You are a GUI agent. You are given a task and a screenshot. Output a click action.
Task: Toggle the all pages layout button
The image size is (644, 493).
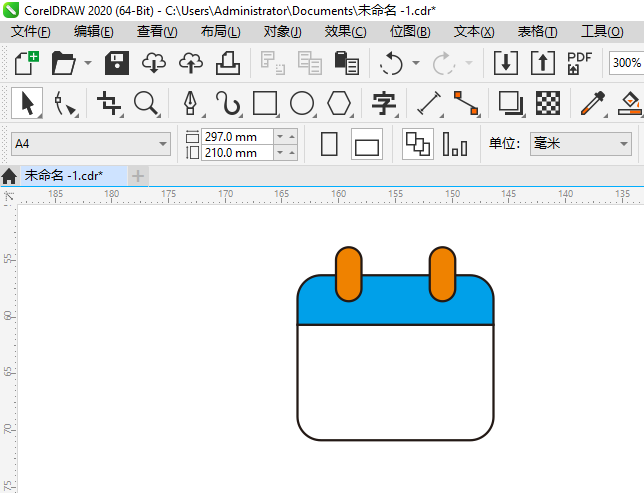[x=417, y=144]
